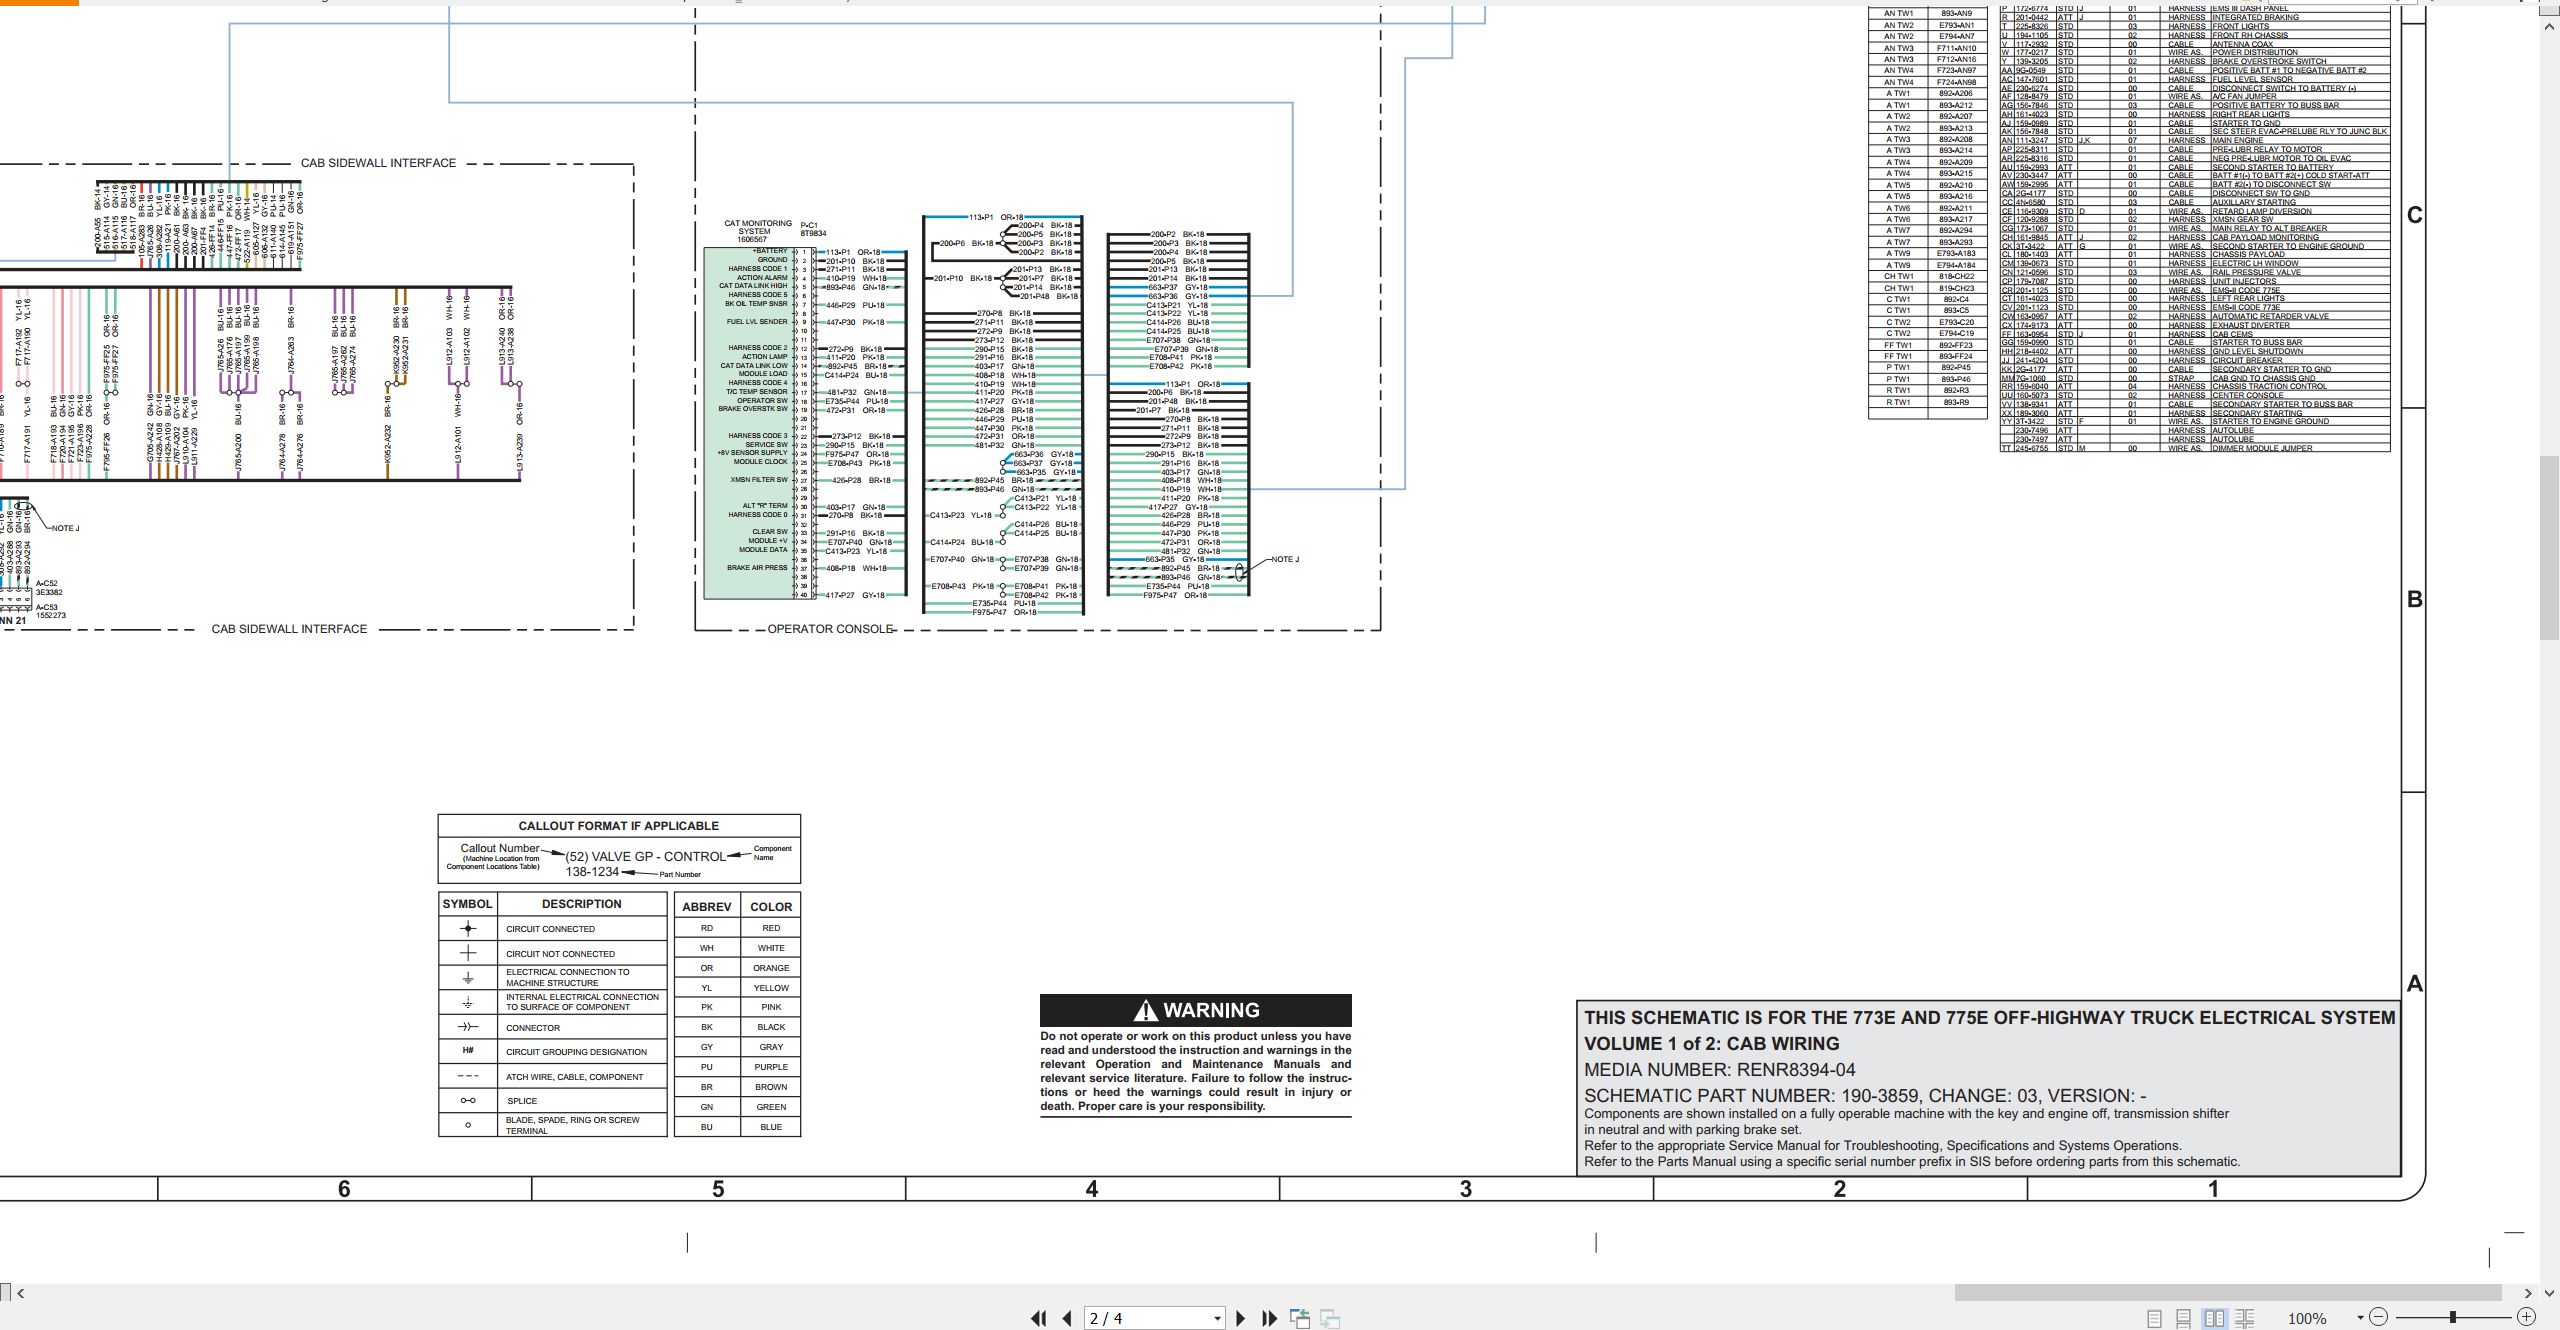This screenshot has height=1330, width=2560.
Task: Click the upper CAB SIDEWALL INTERFACE label
Action: coord(378,163)
